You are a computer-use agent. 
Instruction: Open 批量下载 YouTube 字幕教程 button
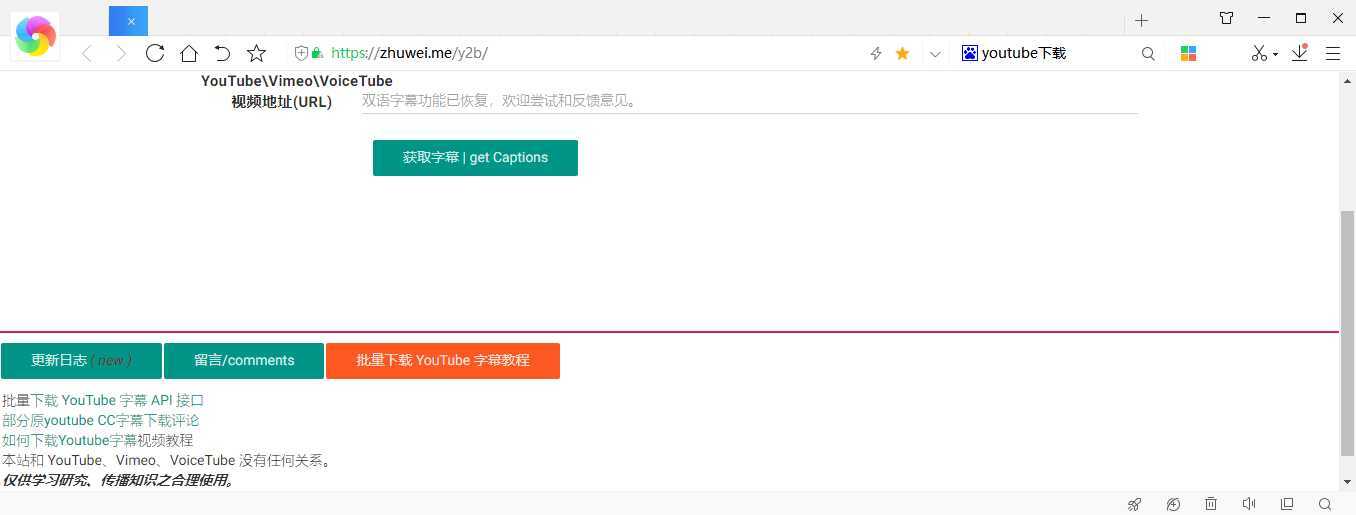[443, 361]
